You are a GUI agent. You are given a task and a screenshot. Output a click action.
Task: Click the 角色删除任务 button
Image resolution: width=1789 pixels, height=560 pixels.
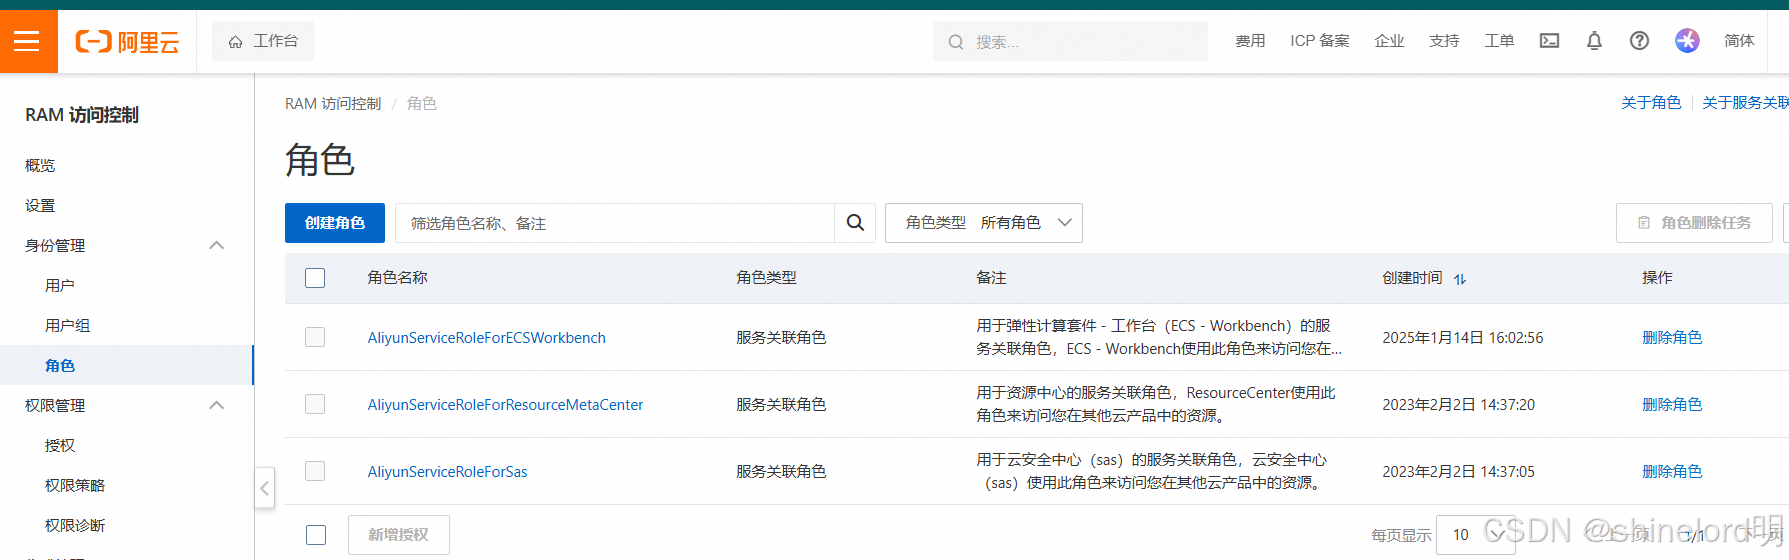coord(1694,223)
